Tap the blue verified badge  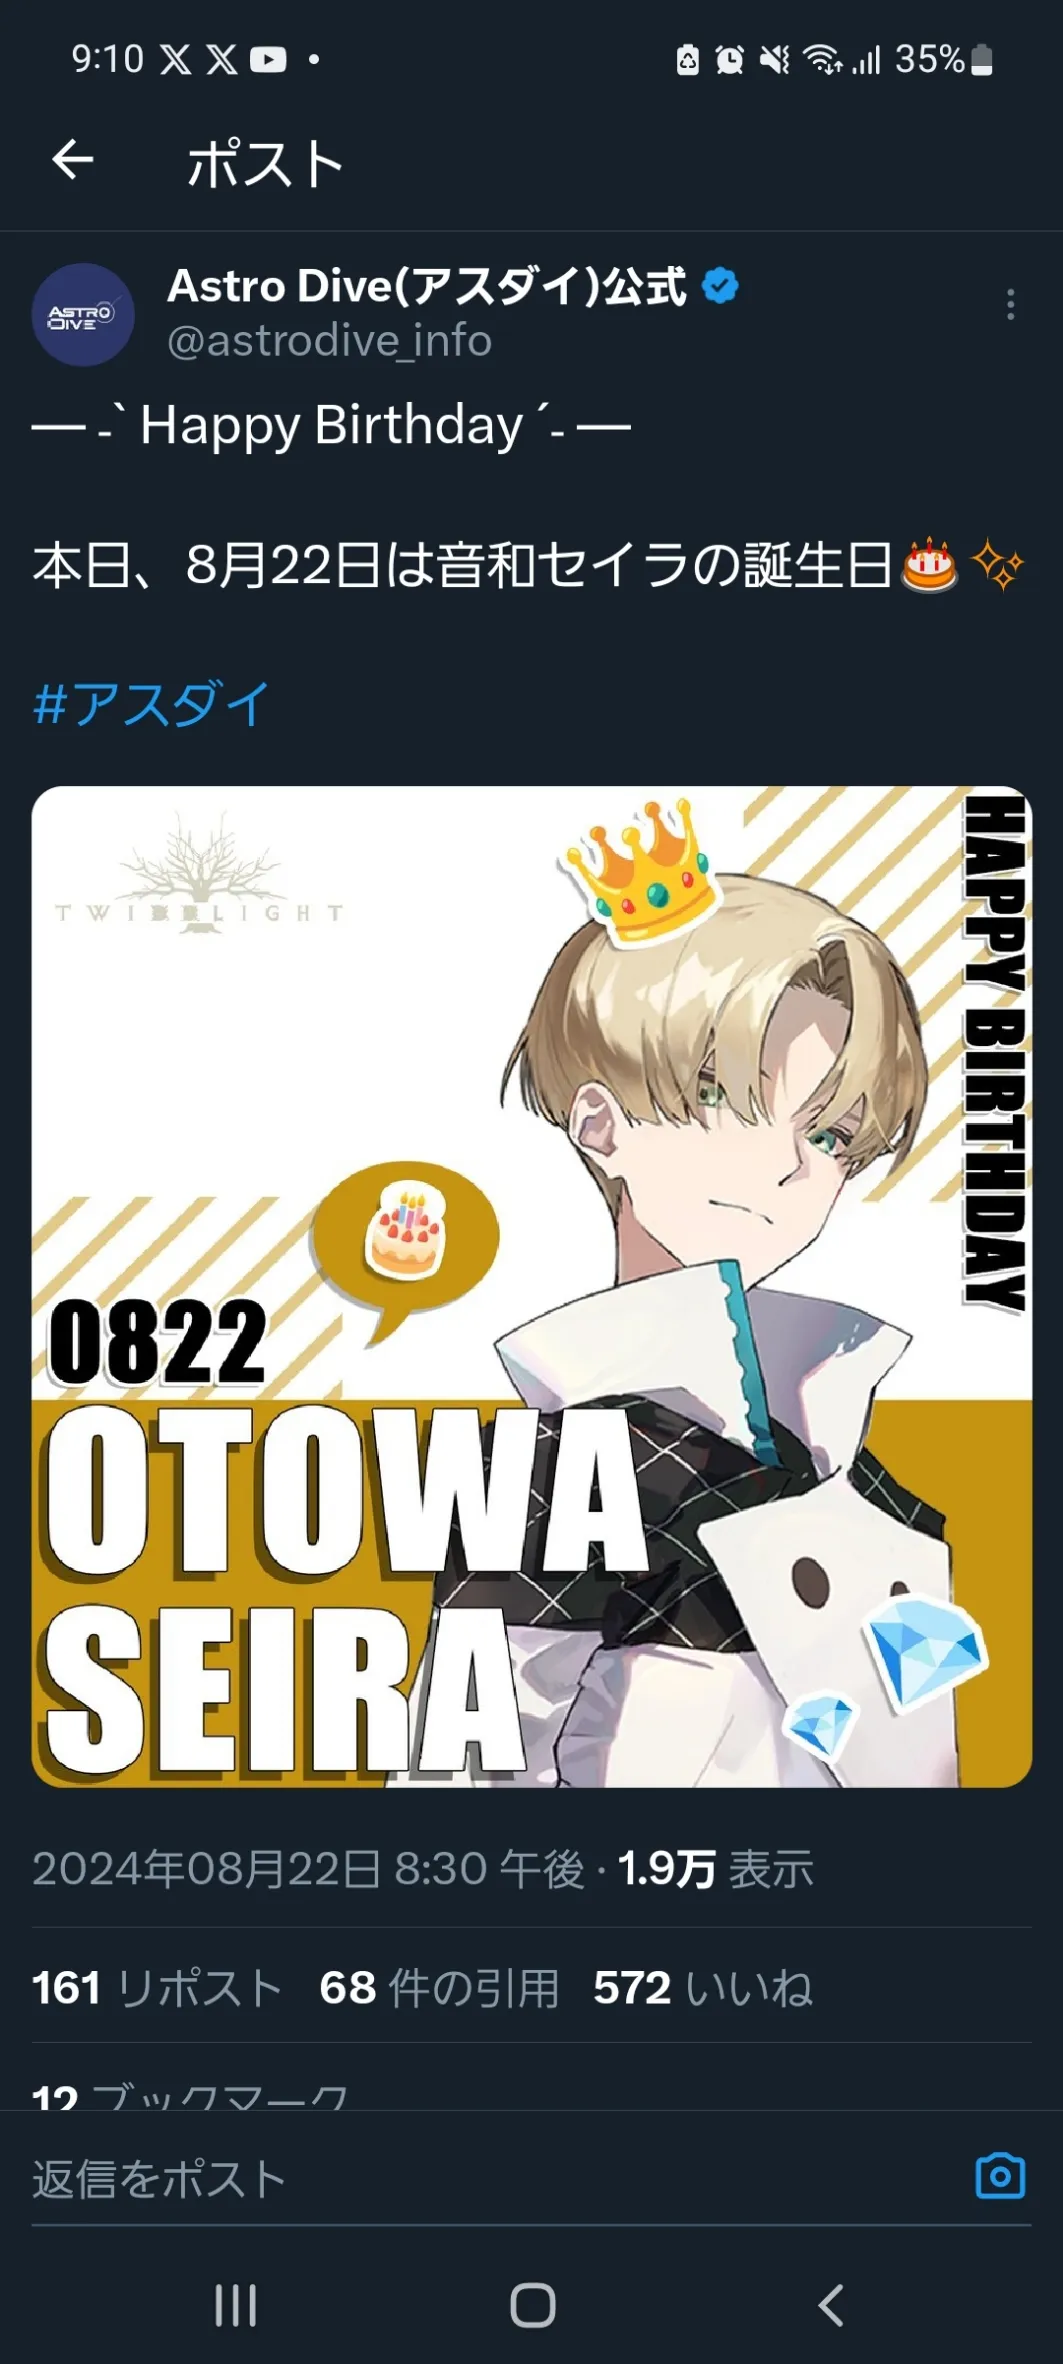pyautogui.click(x=720, y=286)
